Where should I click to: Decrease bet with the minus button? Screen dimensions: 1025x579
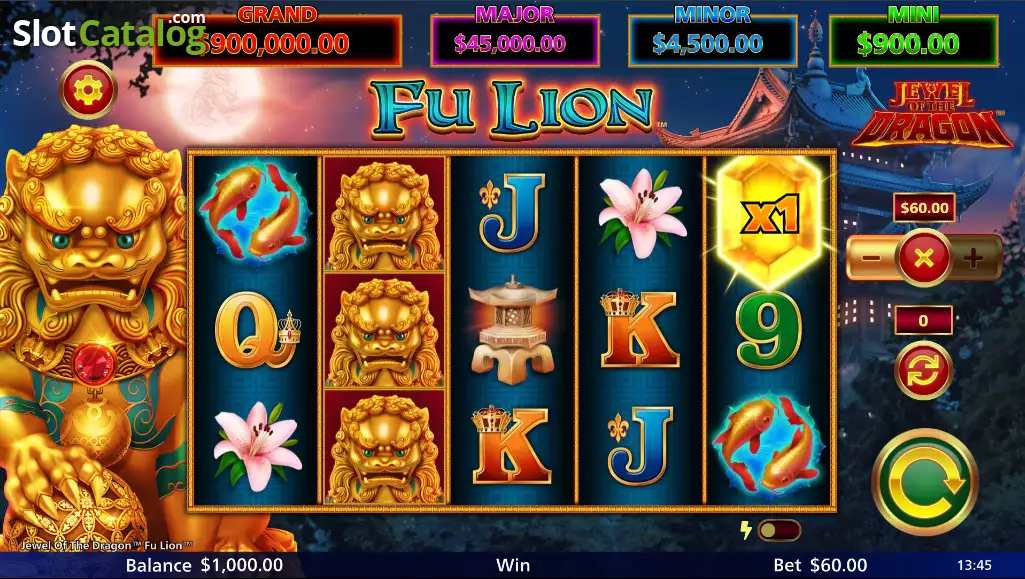[871, 258]
